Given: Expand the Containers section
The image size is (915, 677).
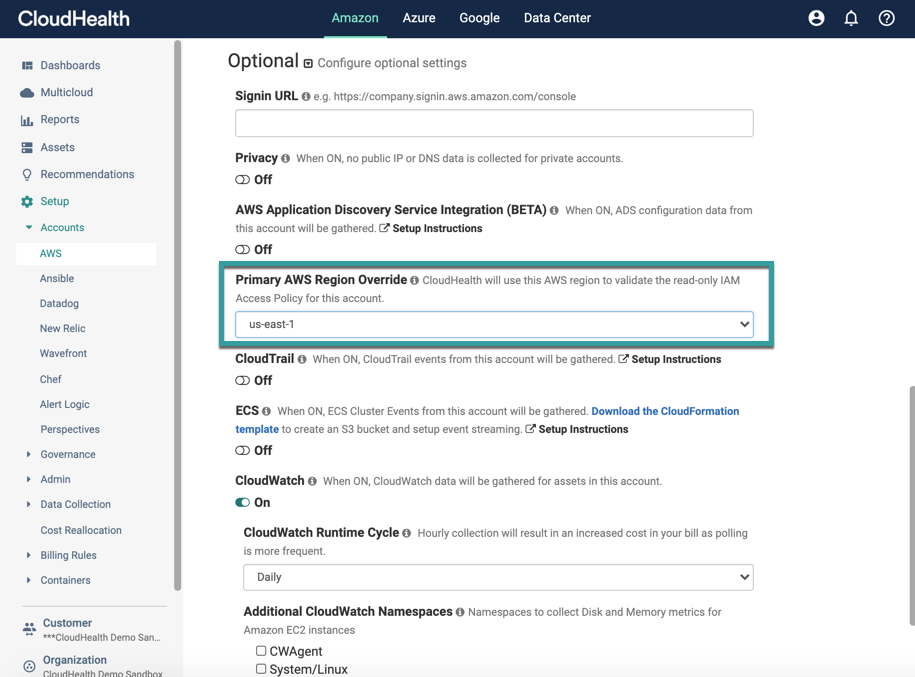Looking at the screenshot, I should point(29,580).
